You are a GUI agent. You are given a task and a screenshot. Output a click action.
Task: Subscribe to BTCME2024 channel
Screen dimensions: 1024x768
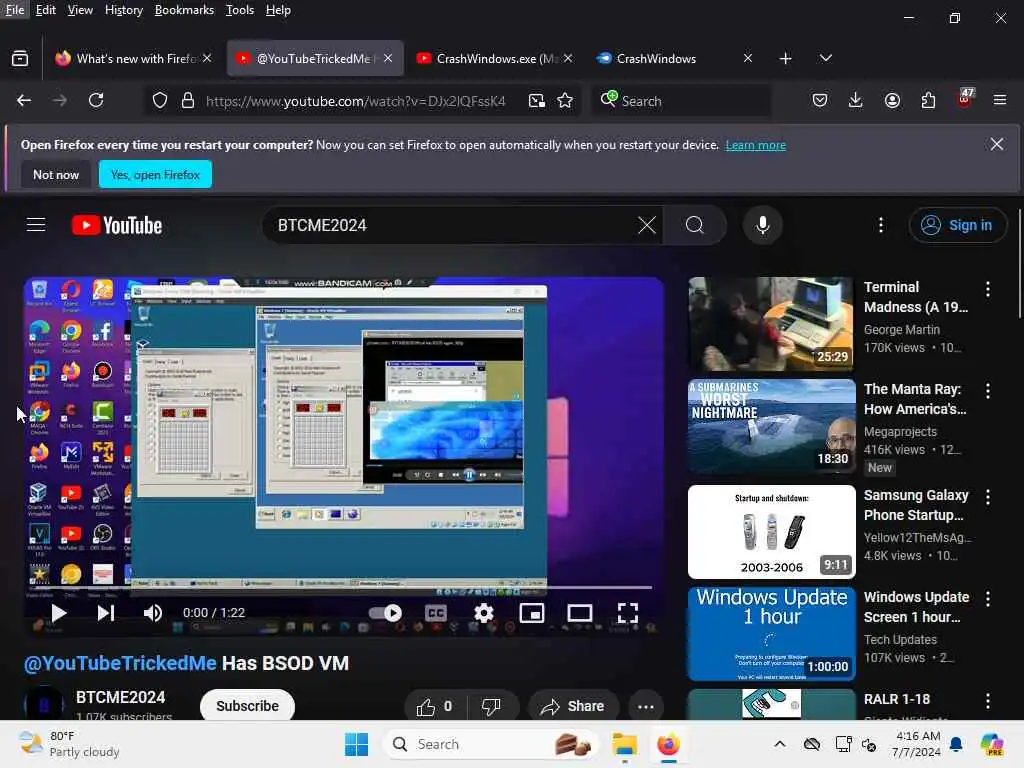point(248,706)
